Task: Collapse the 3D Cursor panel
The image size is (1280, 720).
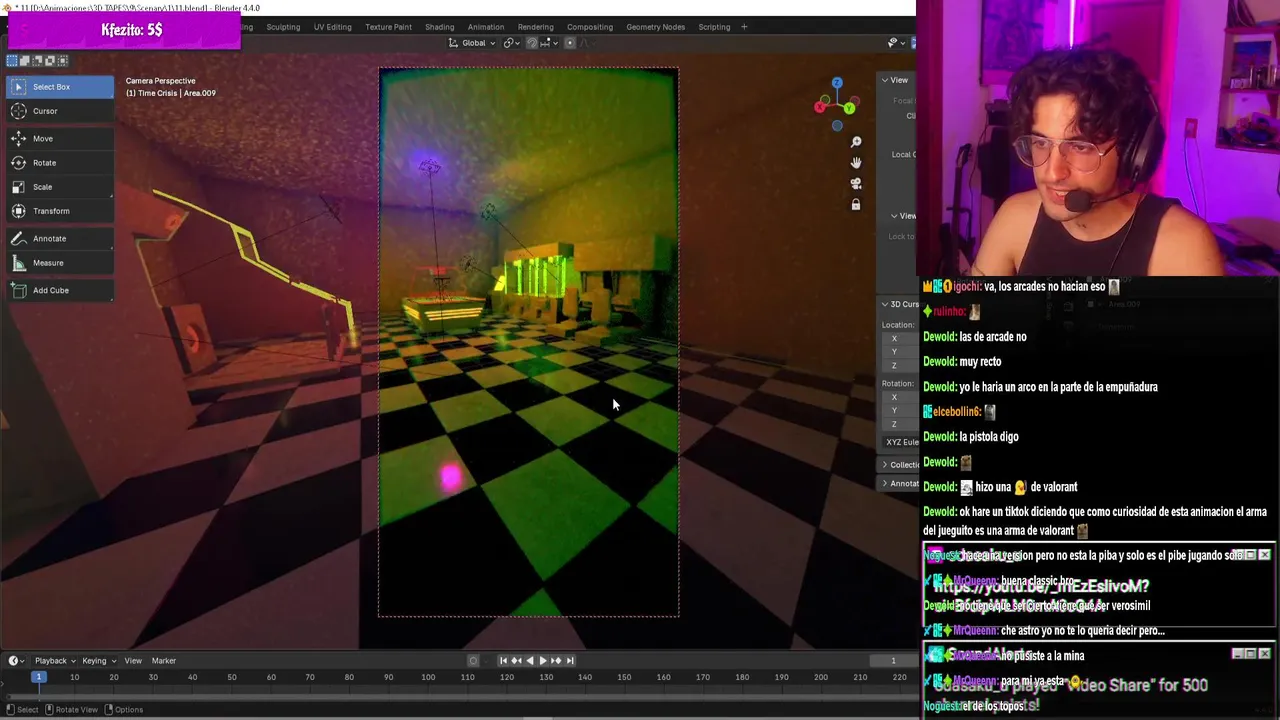Action: (x=899, y=304)
